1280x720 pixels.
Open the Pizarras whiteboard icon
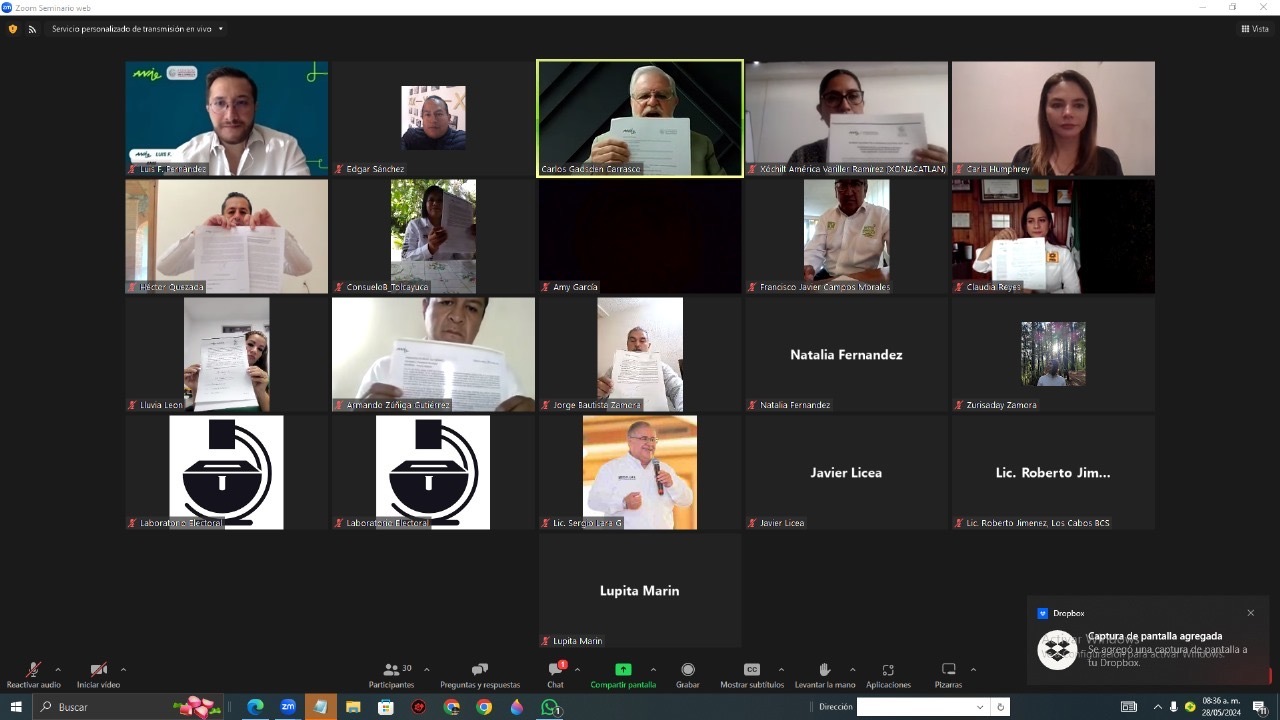coord(948,670)
